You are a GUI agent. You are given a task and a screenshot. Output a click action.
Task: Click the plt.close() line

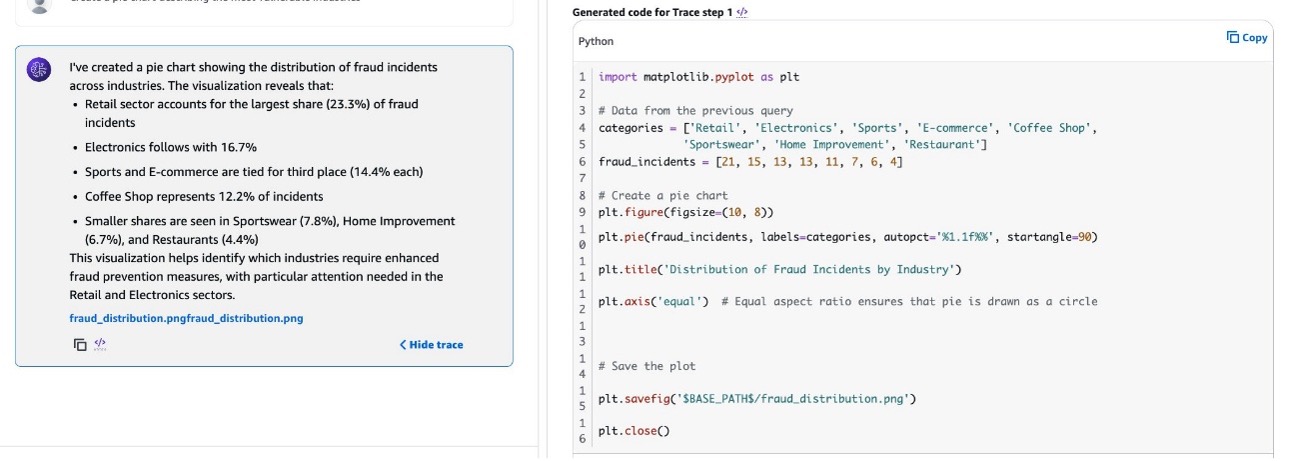tap(633, 431)
